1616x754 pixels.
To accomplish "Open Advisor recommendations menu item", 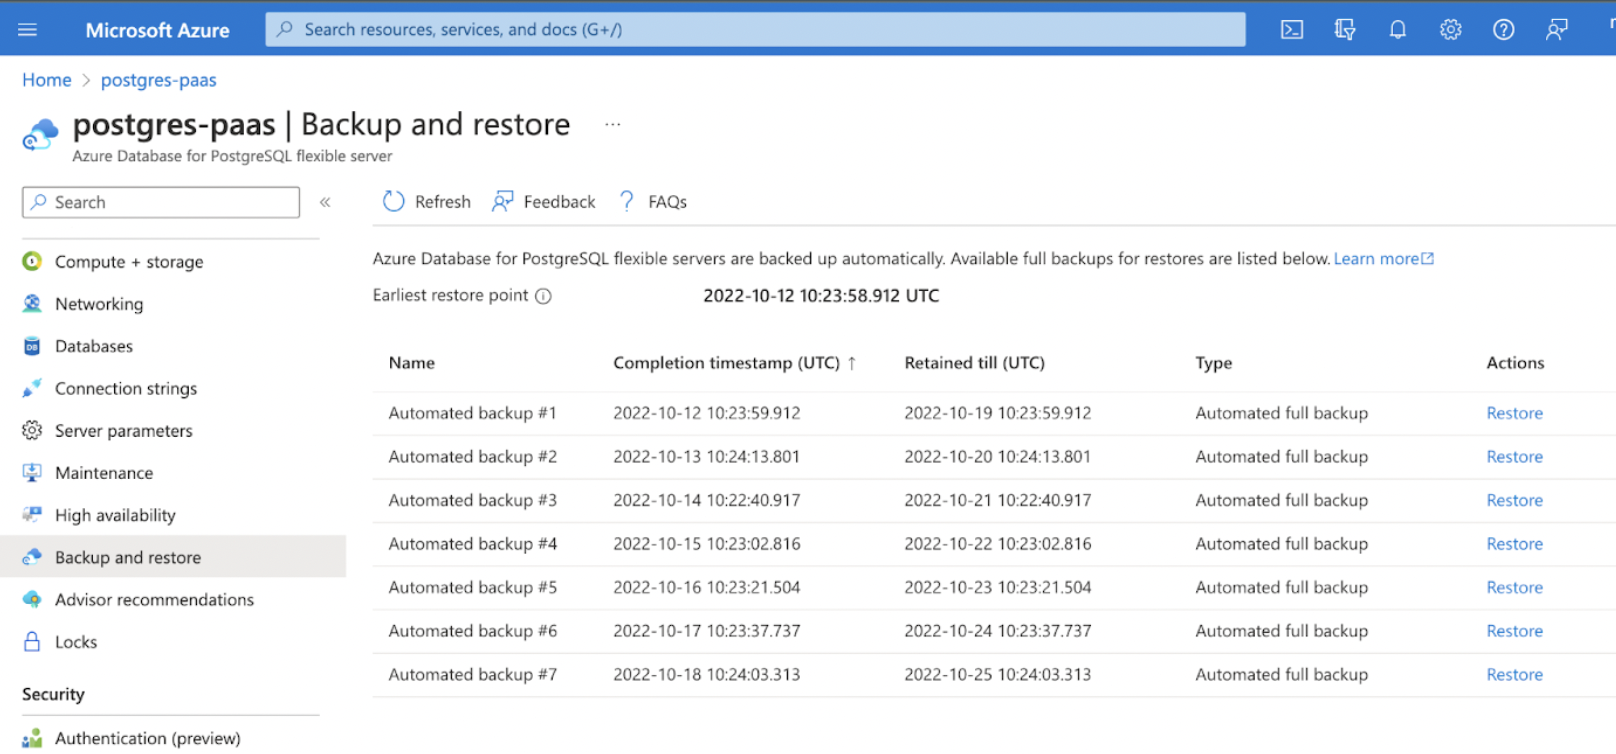I will click(x=154, y=599).
